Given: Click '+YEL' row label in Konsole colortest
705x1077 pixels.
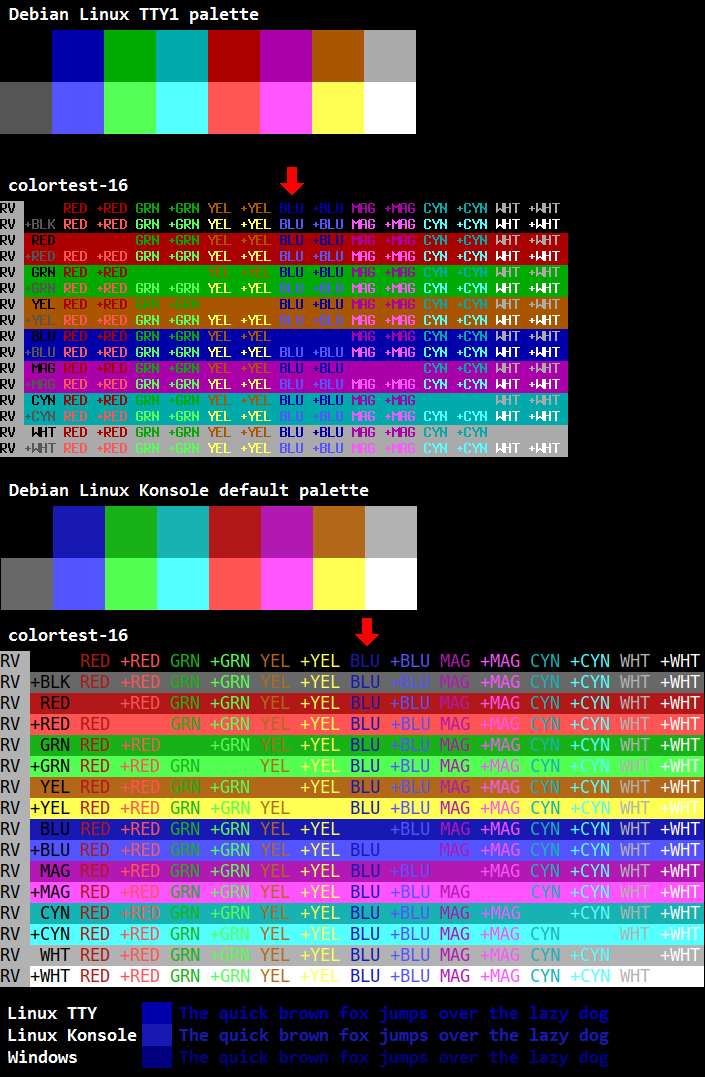Looking at the screenshot, I should click(50, 808).
